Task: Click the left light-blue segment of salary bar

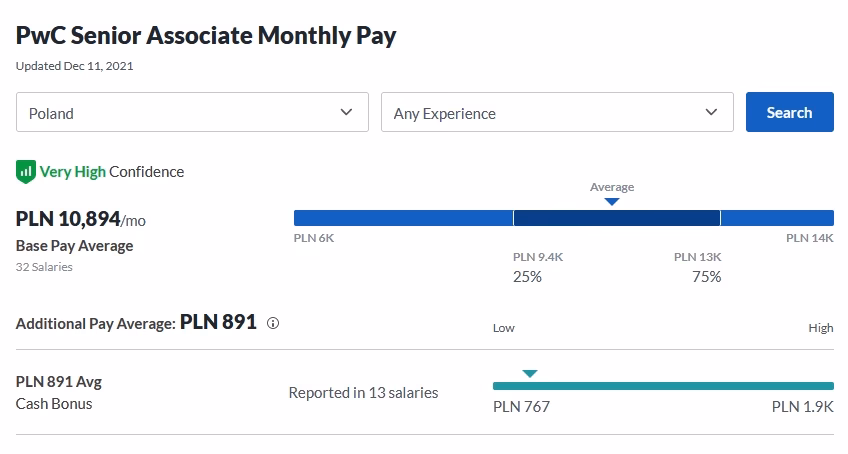Action: (403, 218)
